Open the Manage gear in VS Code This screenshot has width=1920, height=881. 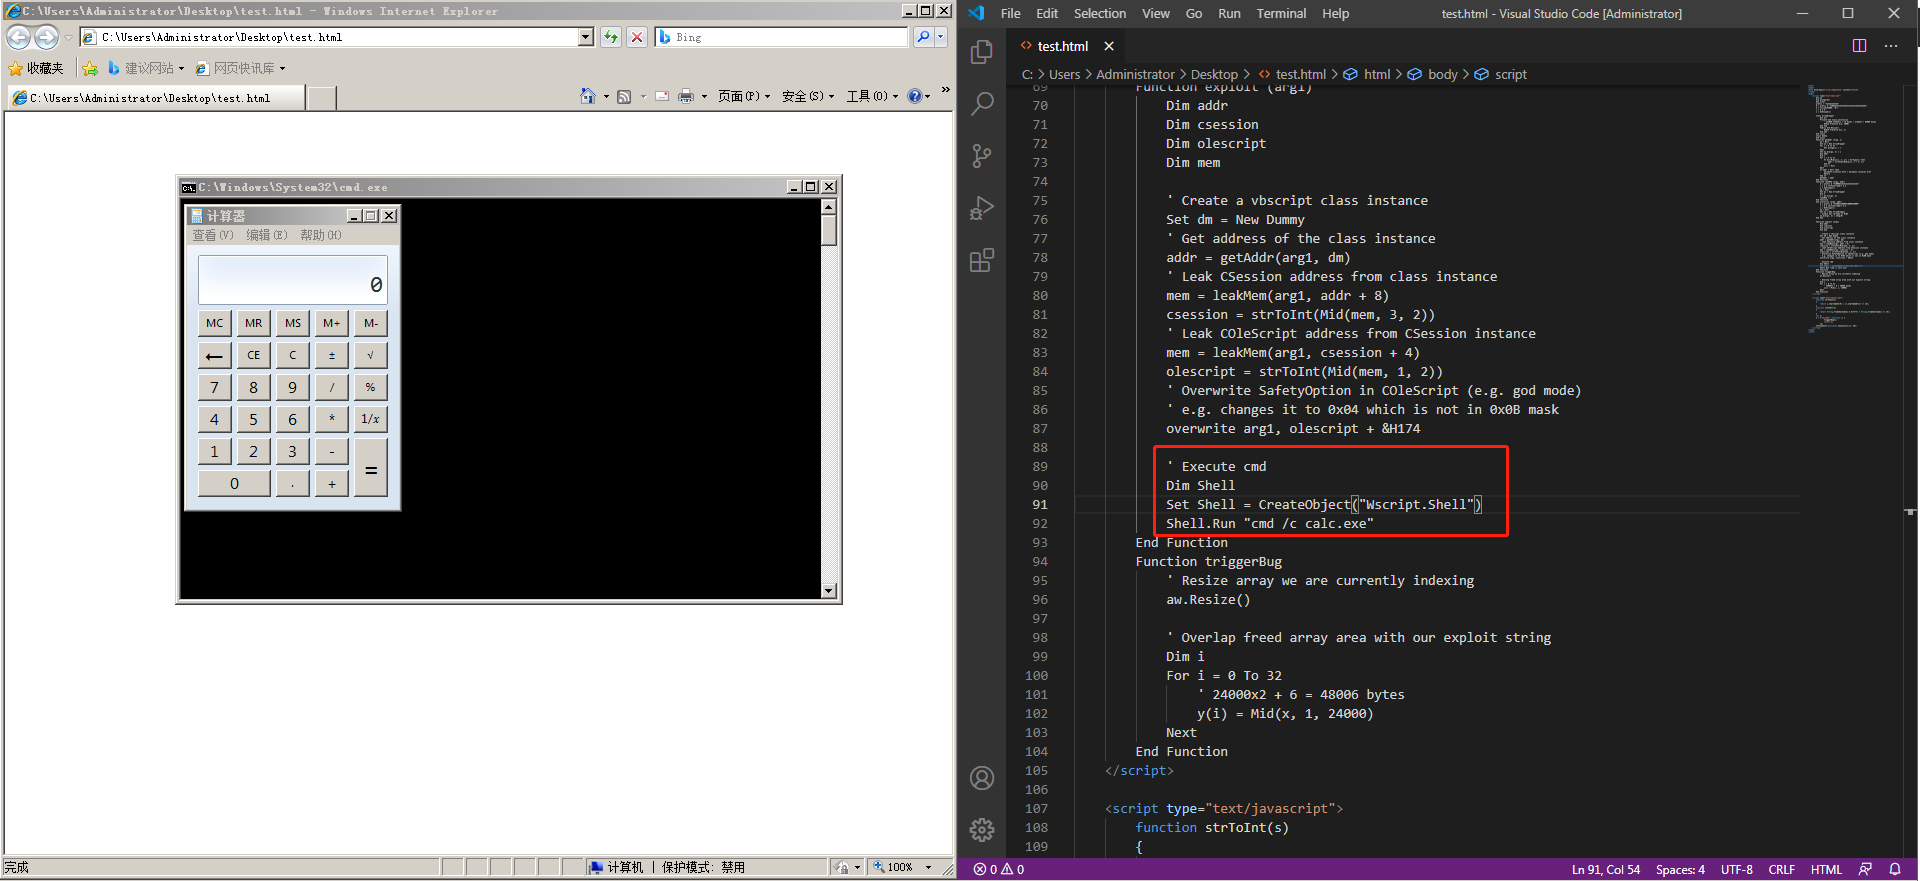coord(982,830)
